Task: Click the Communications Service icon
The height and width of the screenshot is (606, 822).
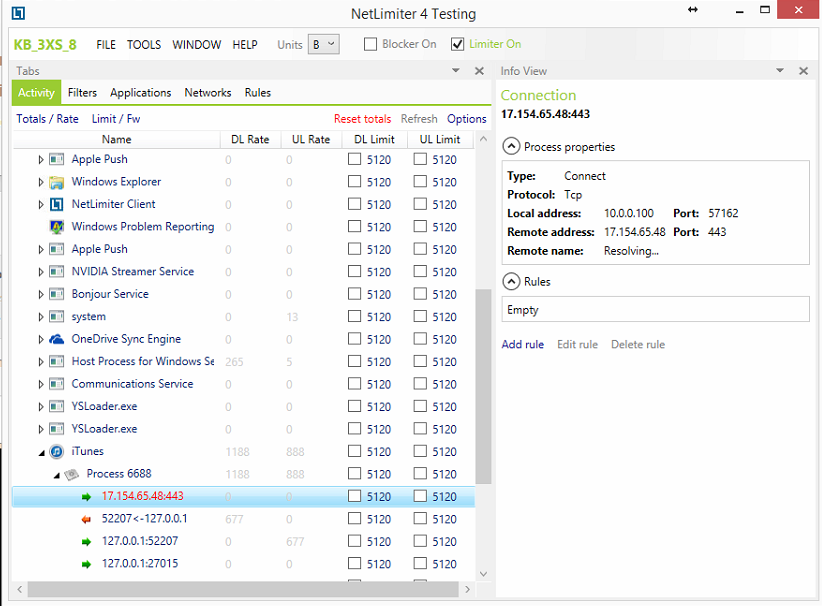Action: click(57, 384)
